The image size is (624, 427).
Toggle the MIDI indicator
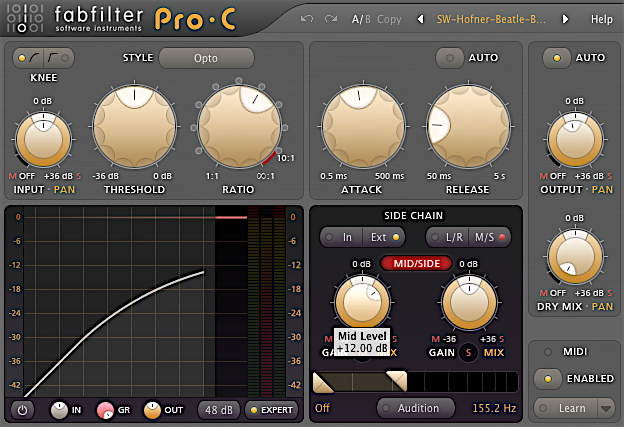548,352
